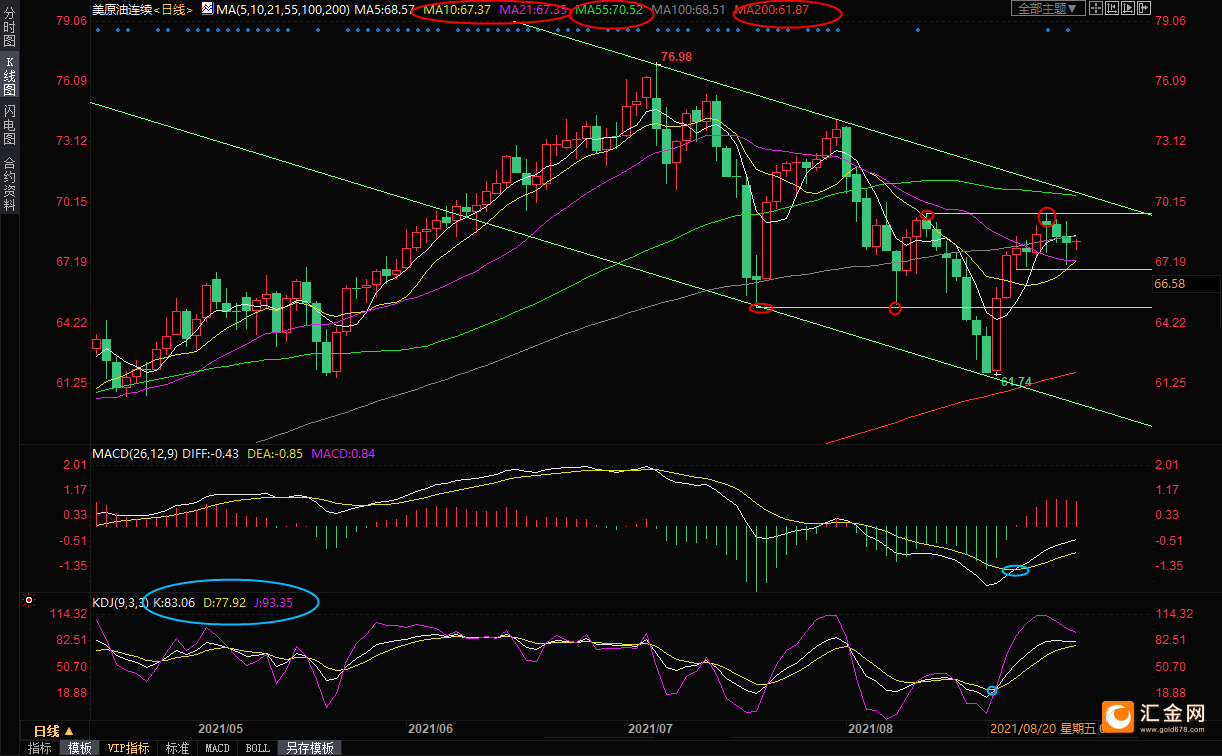This screenshot has width=1222, height=756.
Task: Click the MA55:70.52 value
Action: 609,9
